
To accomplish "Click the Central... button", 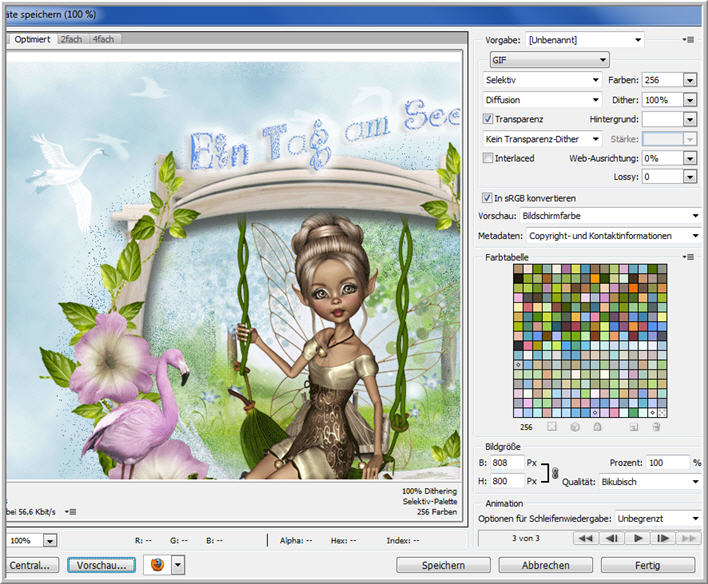I will point(32,565).
